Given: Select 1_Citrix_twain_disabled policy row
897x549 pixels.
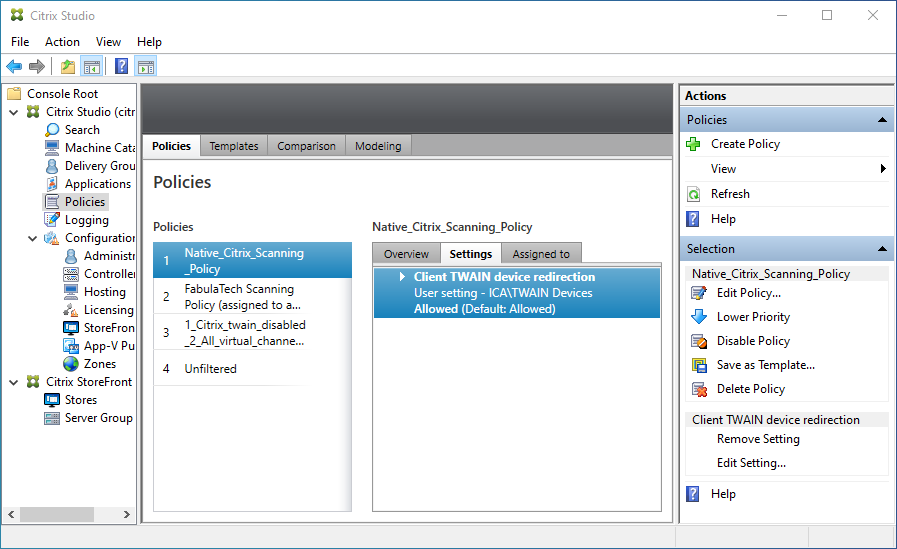Looking at the screenshot, I should pos(252,333).
